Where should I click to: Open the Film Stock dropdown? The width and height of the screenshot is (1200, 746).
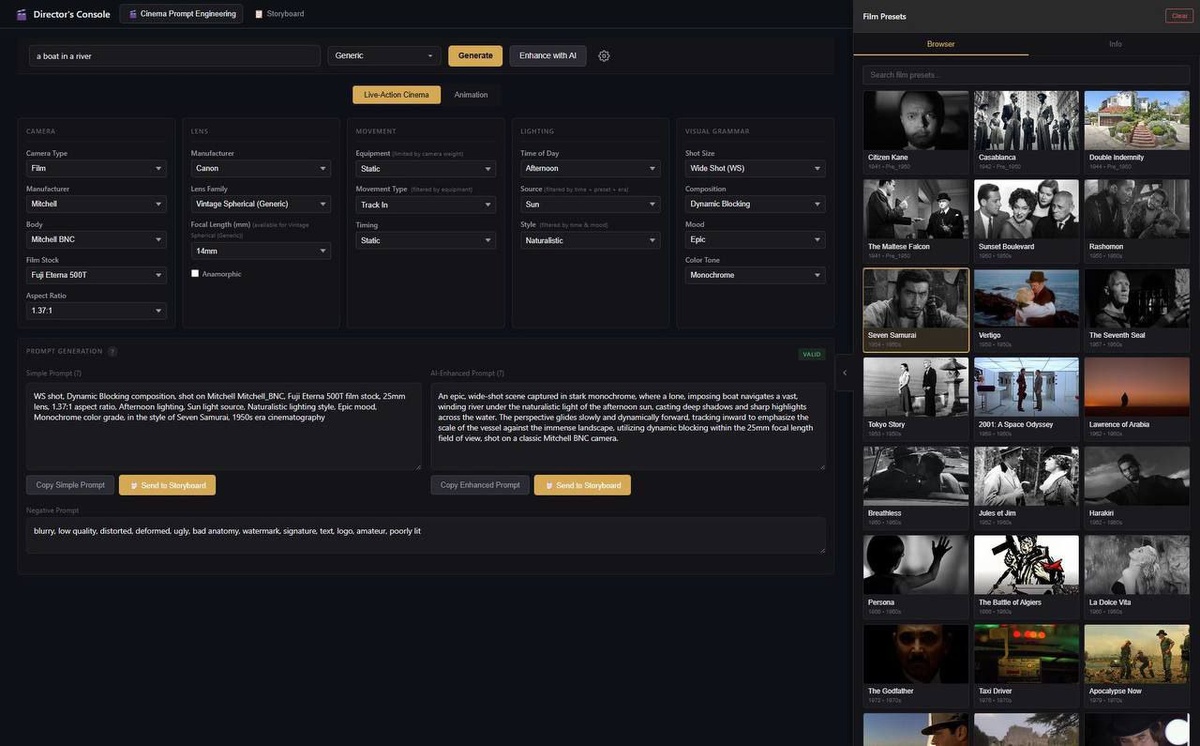point(96,275)
